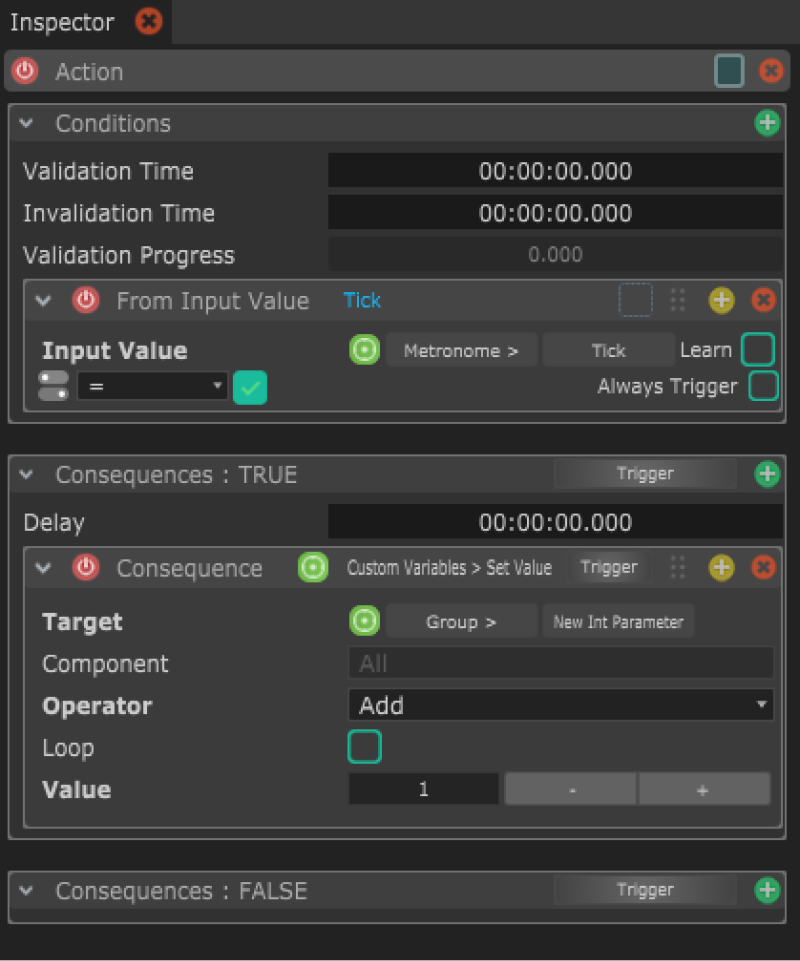Remove the Action with its red X

pyautogui.click(x=771, y=71)
